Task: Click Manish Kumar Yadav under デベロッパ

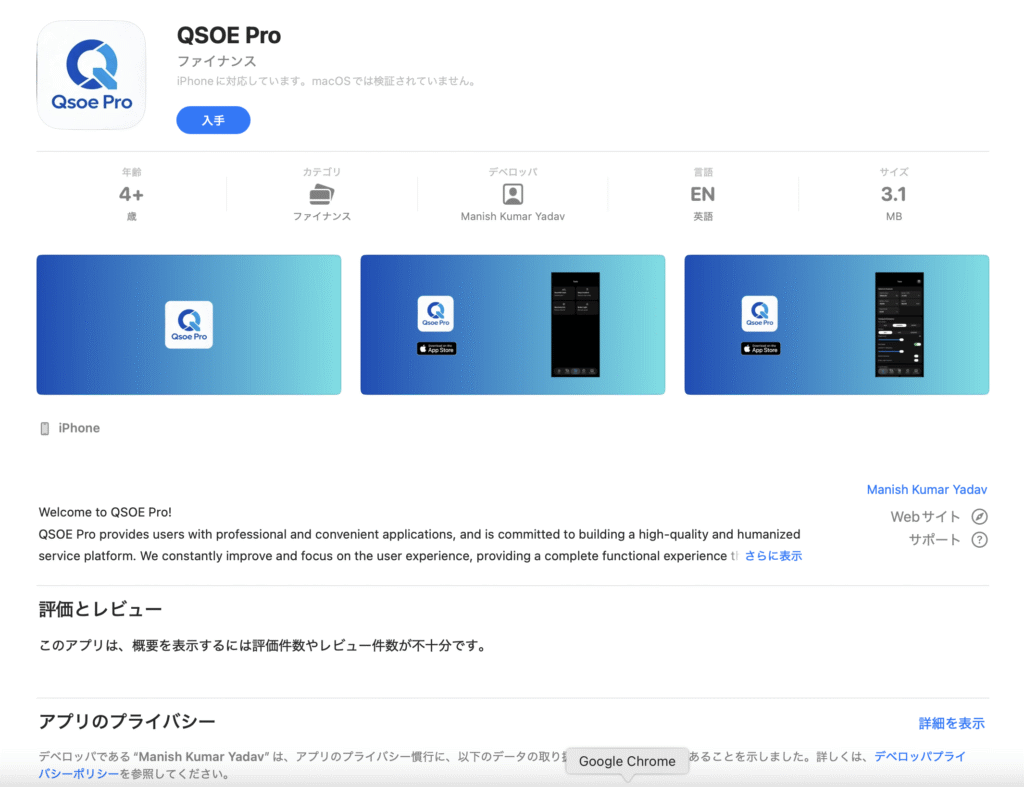Action: coord(513,216)
